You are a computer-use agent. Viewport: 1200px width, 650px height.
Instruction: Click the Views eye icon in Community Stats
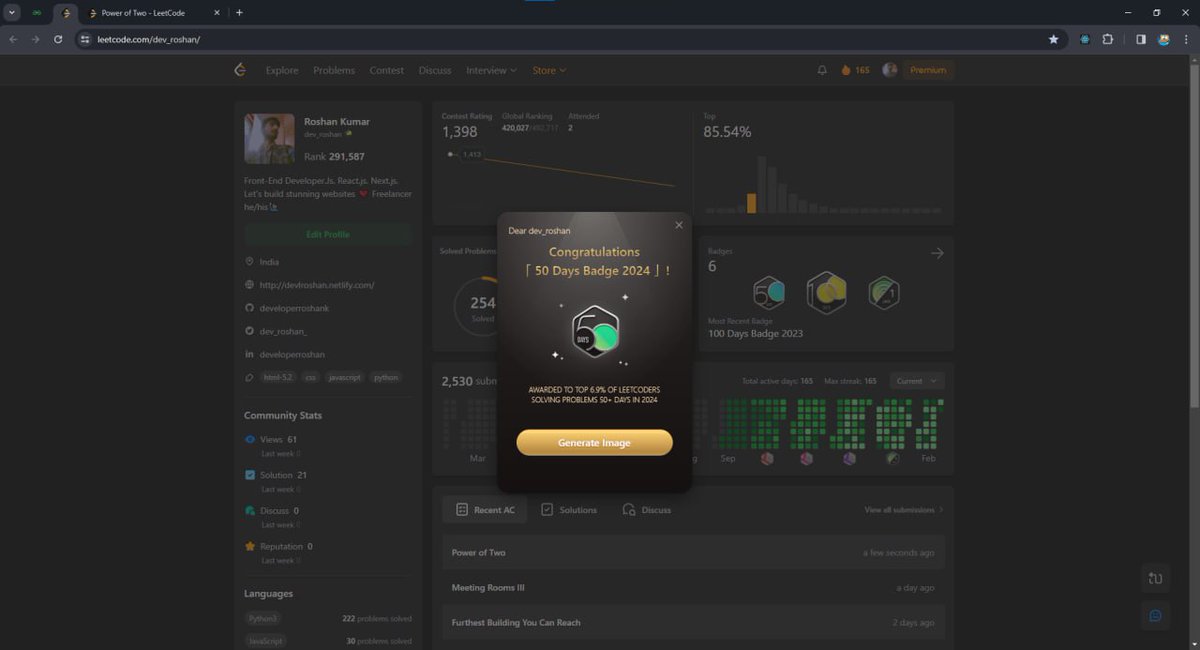[x=250, y=439]
